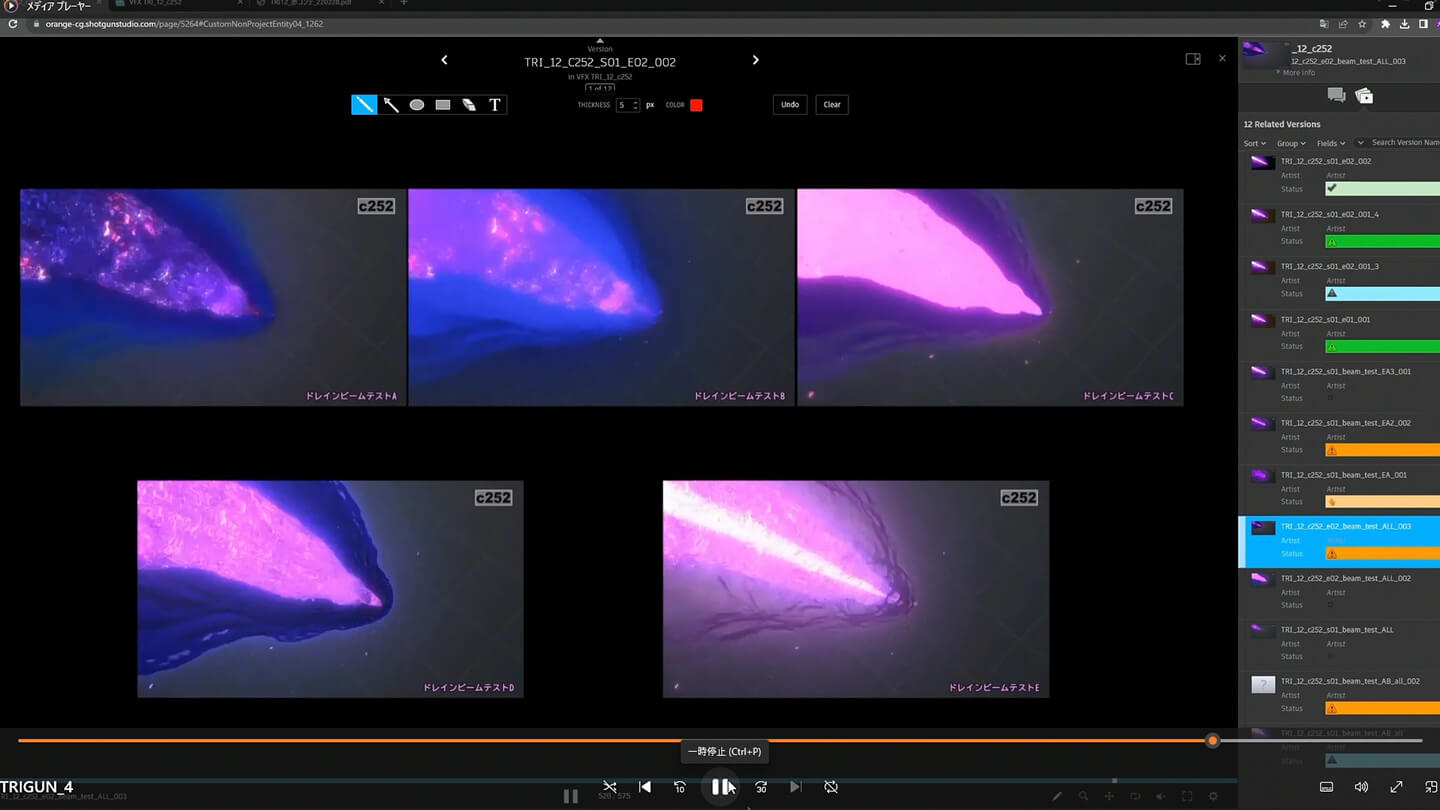Select the text annotation tool
The image size is (1440, 810).
[495, 104]
